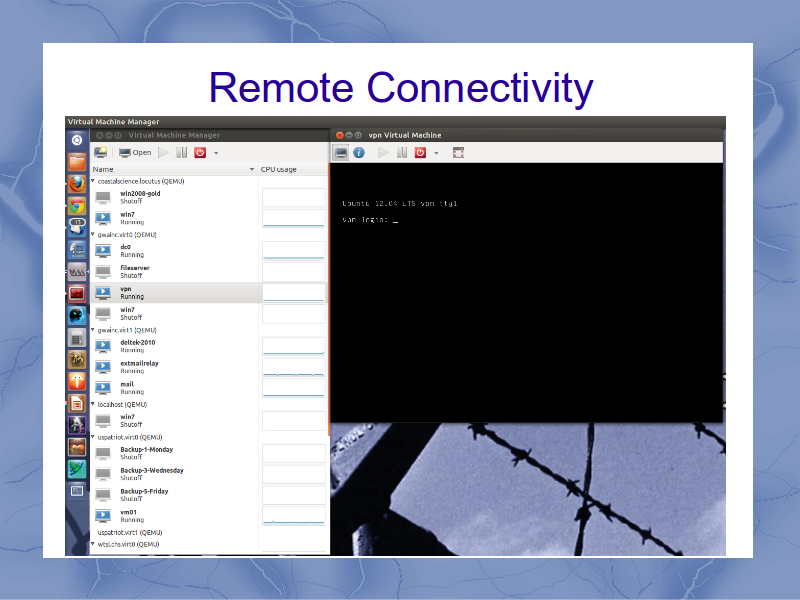The width and height of the screenshot is (800, 600).
Task: Click the pause icon in Virtual Machine Manager toolbar
Action: coord(182,153)
